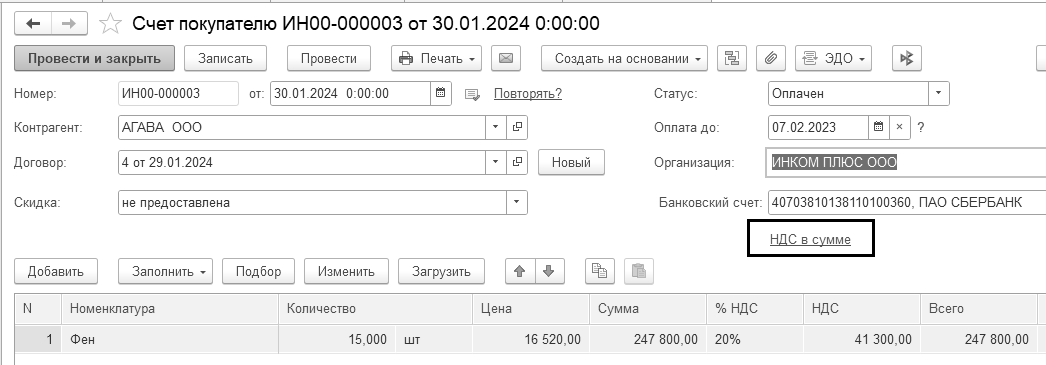Image resolution: width=1046 pixels, height=365 pixels.
Task: Paste rows from clipboard icon
Action: click(x=639, y=271)
